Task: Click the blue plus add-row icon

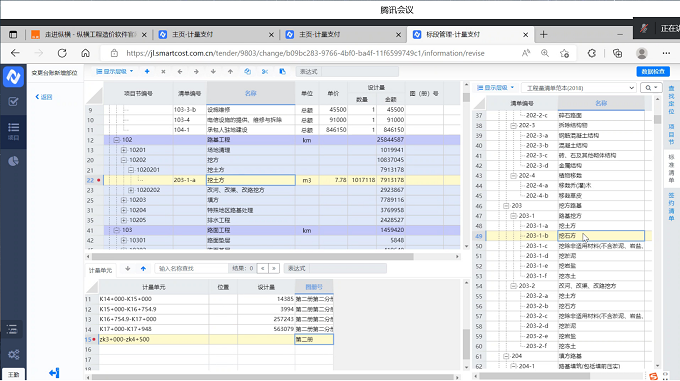Action: (147, 72)
